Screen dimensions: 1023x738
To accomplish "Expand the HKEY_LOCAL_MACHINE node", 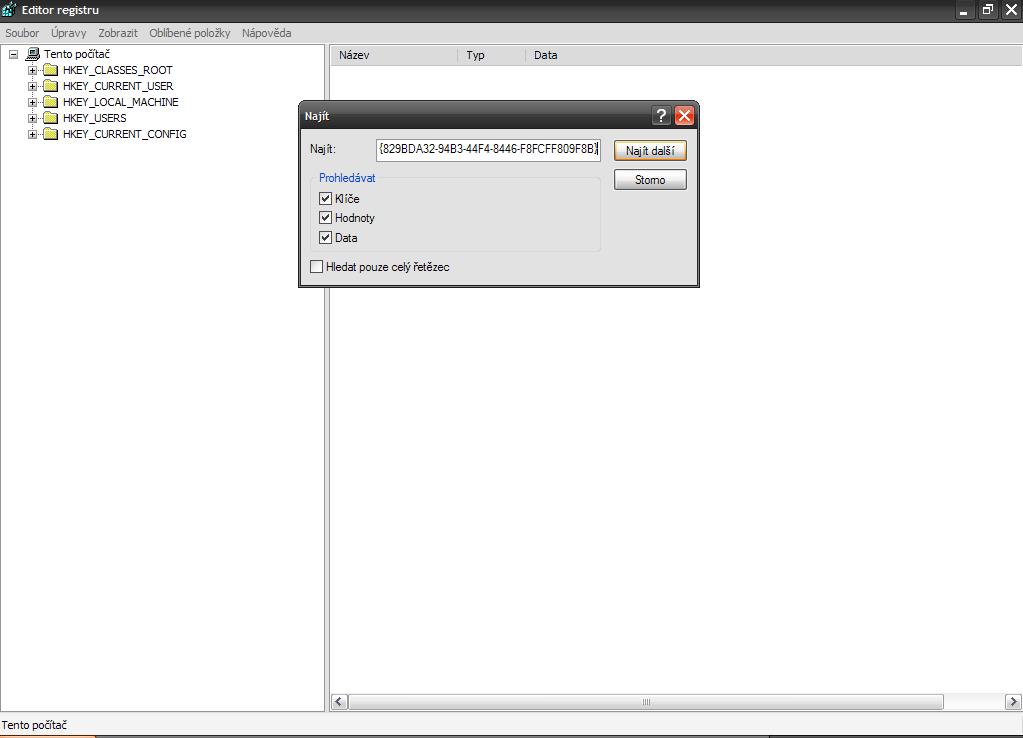I will (32, 102).
